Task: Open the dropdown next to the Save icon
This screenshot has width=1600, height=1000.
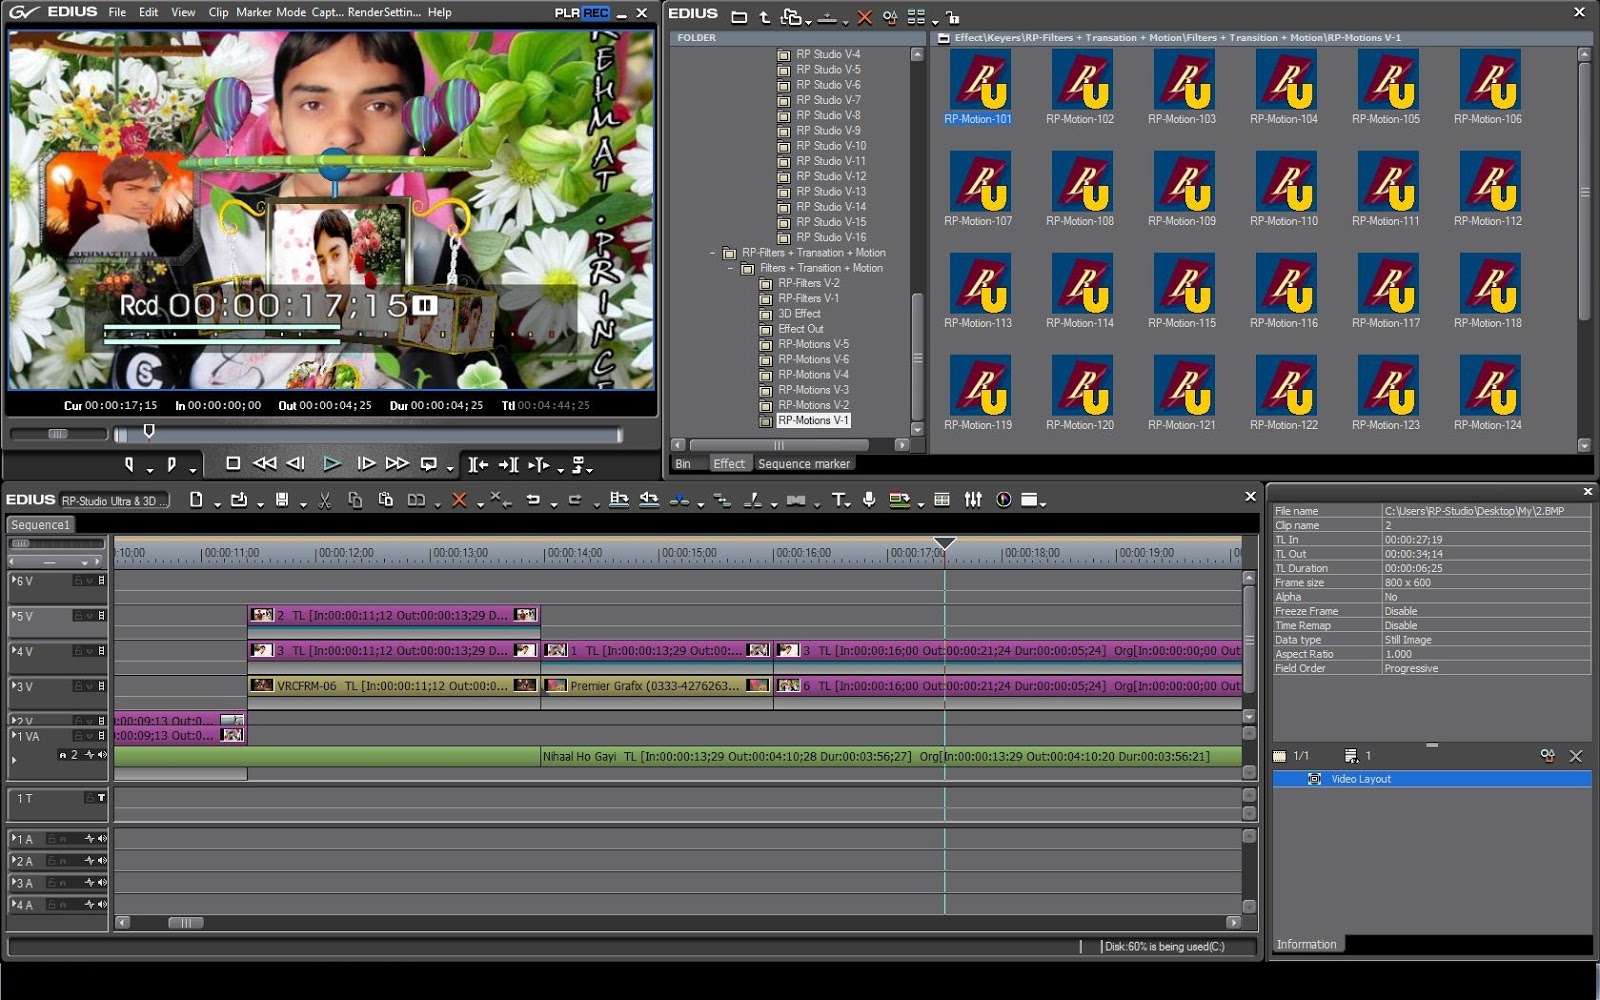Action: [x=305, y=500]
